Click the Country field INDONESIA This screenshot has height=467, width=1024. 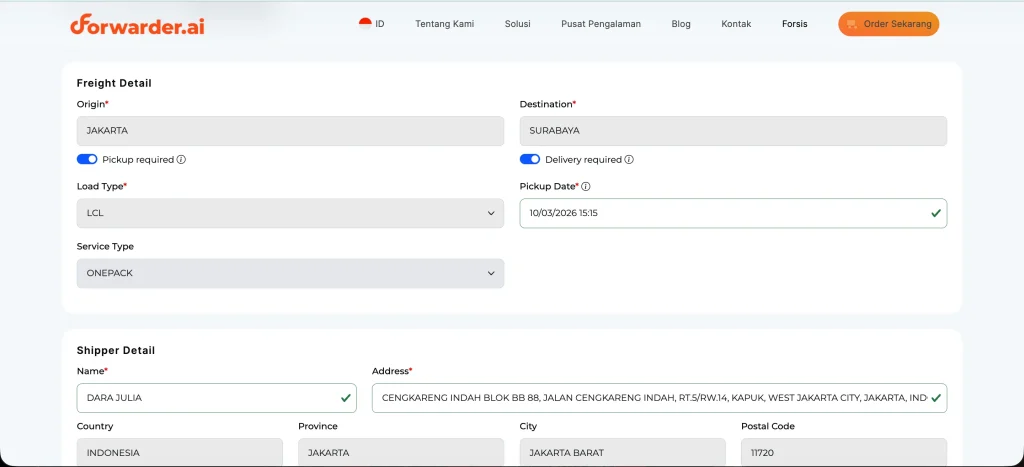pos(180,452)
